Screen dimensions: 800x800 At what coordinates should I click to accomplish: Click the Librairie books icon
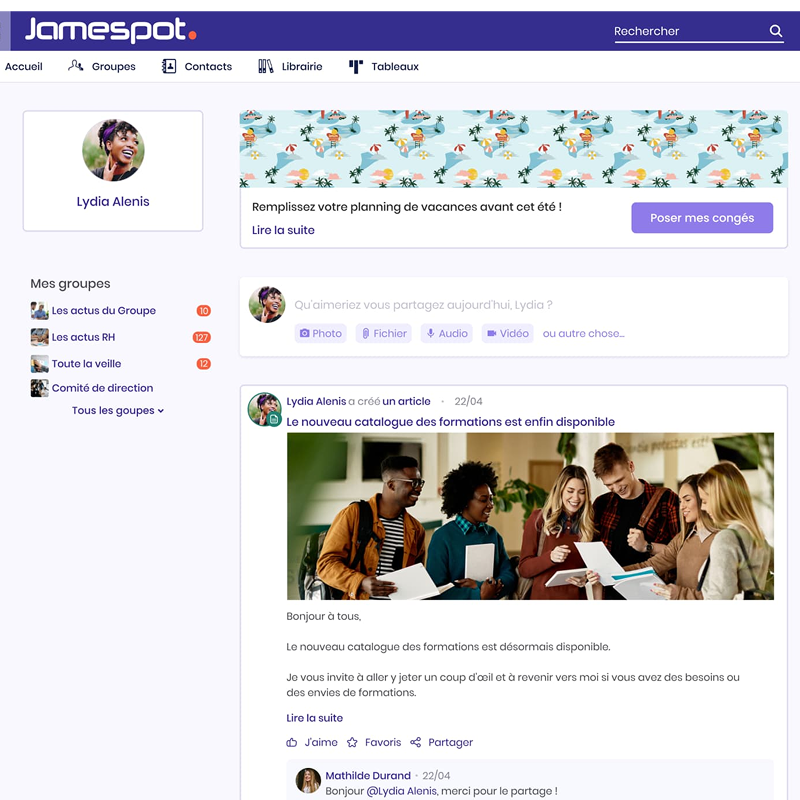pyautogui.click(x=265, y=66)
